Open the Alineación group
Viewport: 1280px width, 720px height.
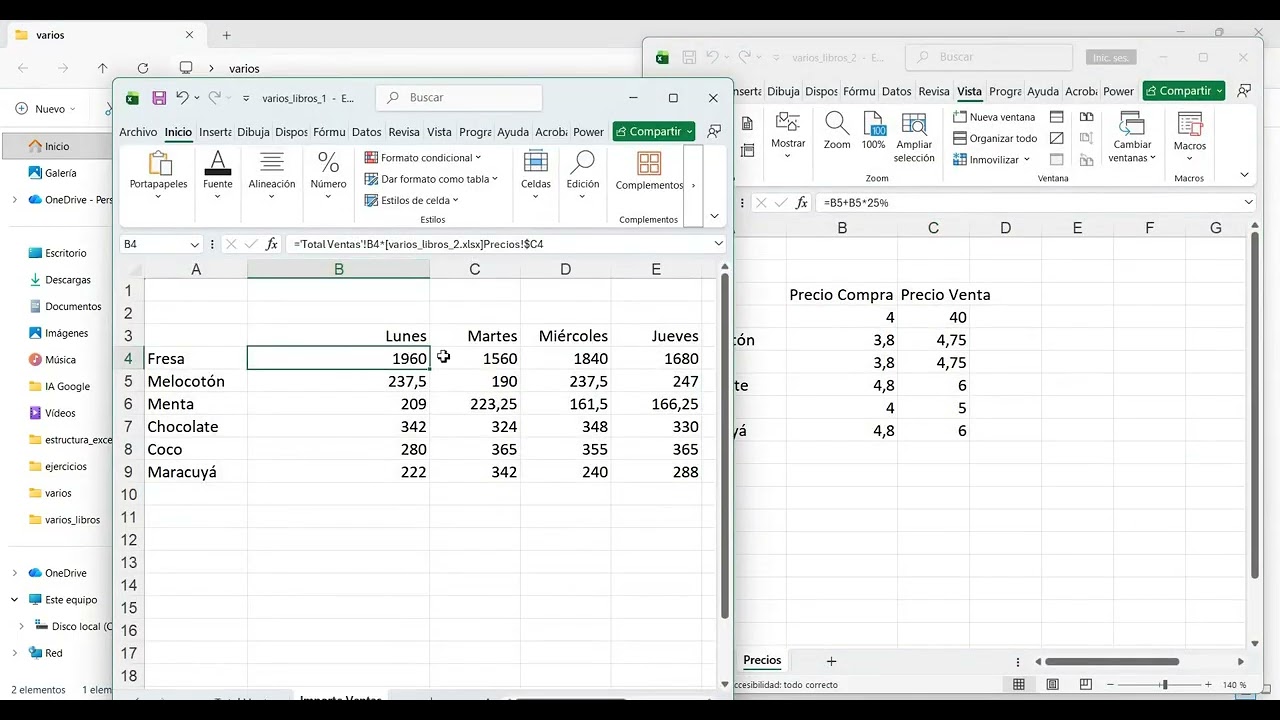(x=272, y=174)
